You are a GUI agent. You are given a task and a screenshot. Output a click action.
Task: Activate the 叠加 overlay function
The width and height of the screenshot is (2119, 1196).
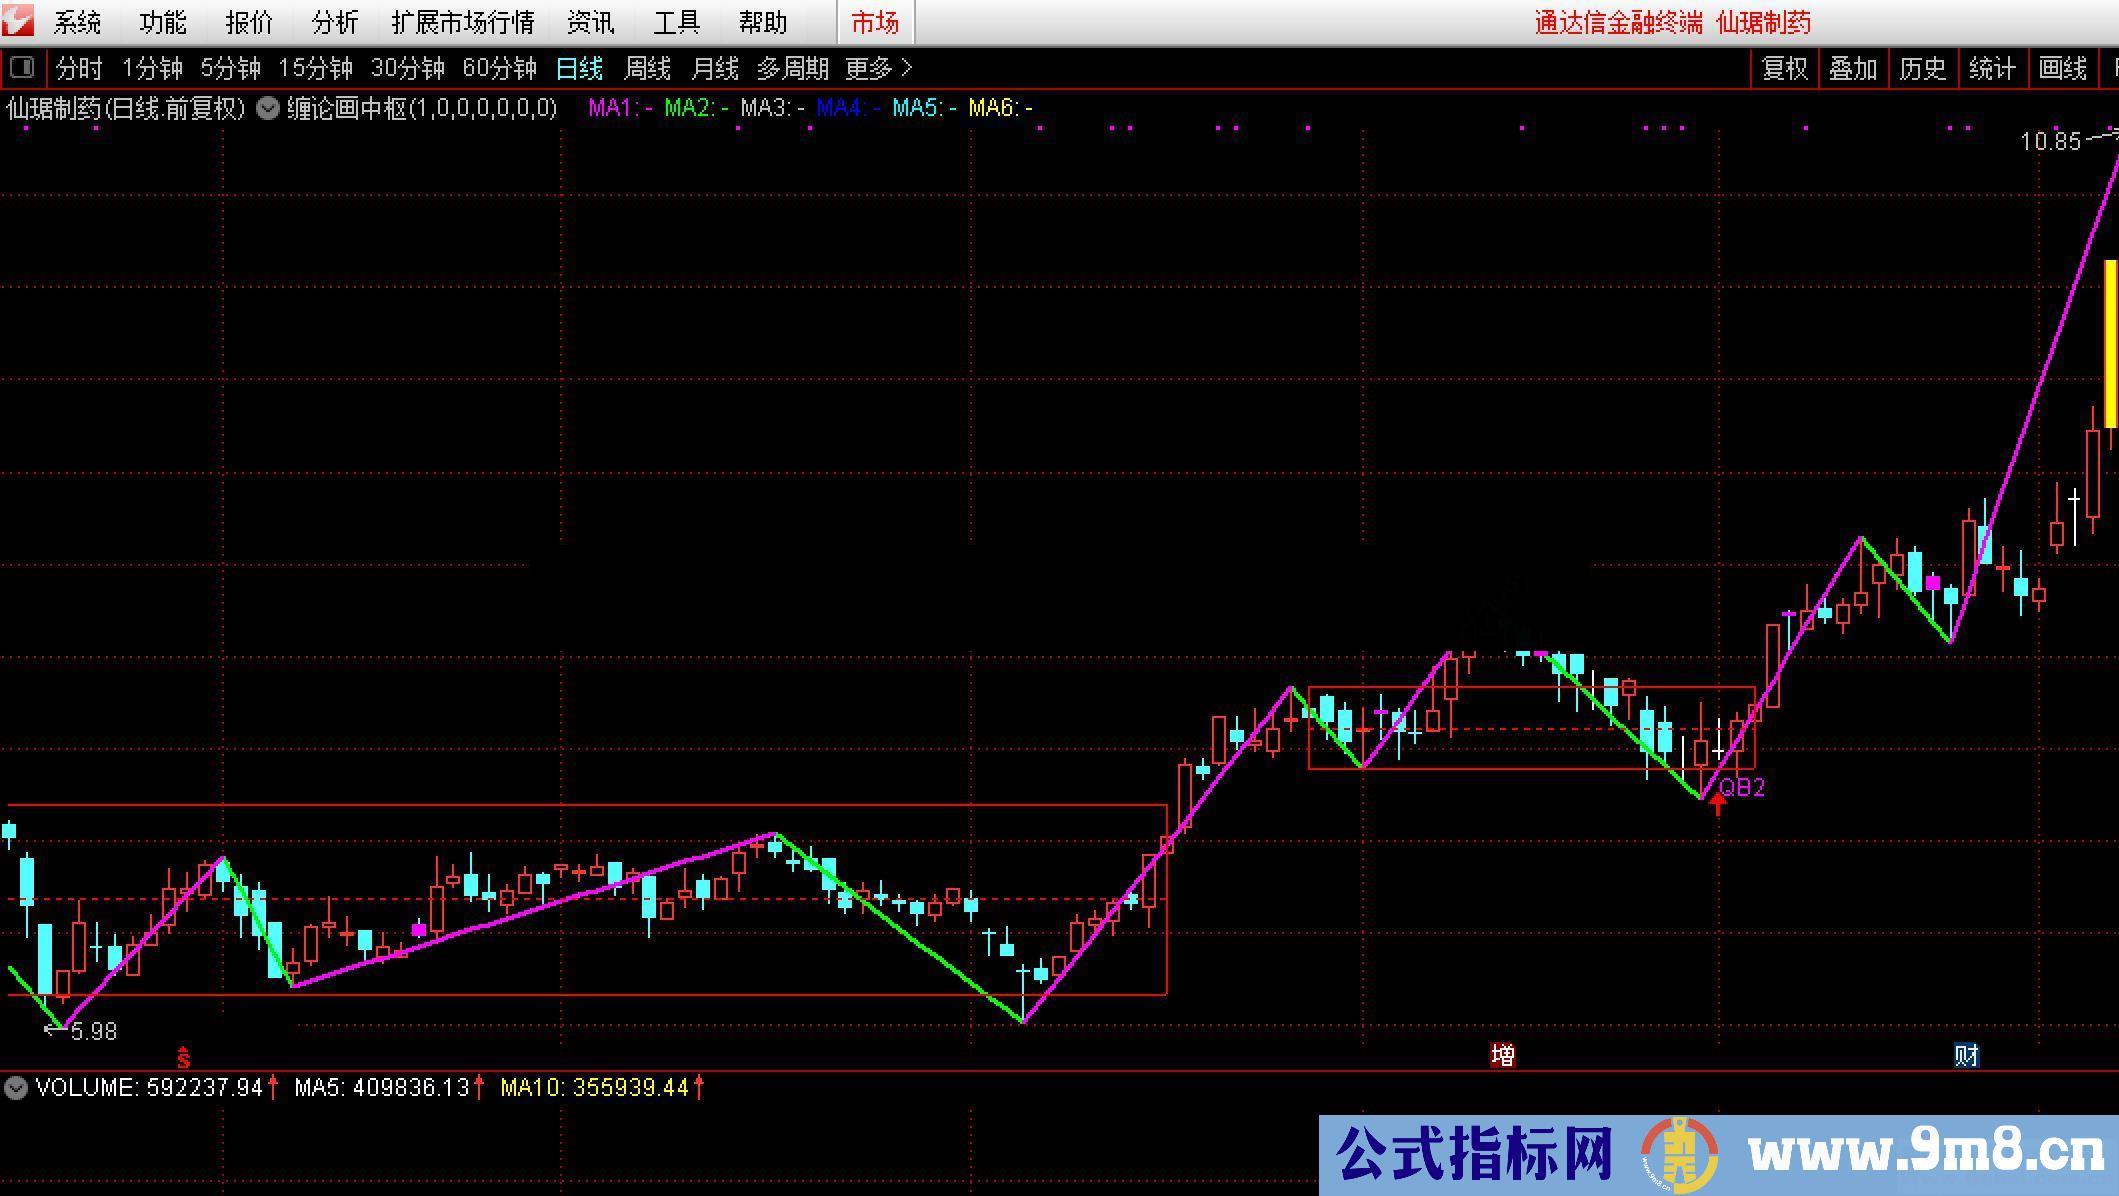(x=1853, y=68)
